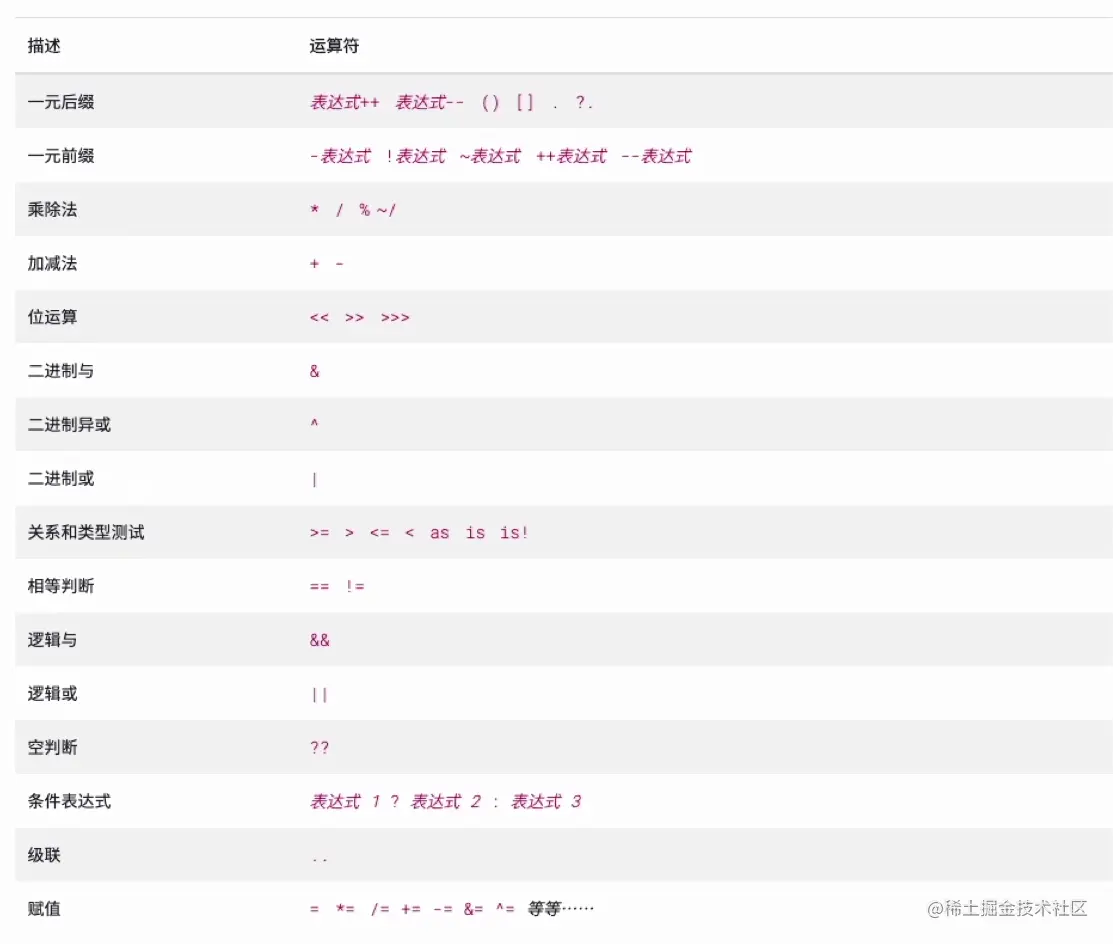Select the 级联 row label
This screenshot has height=944, width=1113.
pyautogui.click(x=44, y=855)
